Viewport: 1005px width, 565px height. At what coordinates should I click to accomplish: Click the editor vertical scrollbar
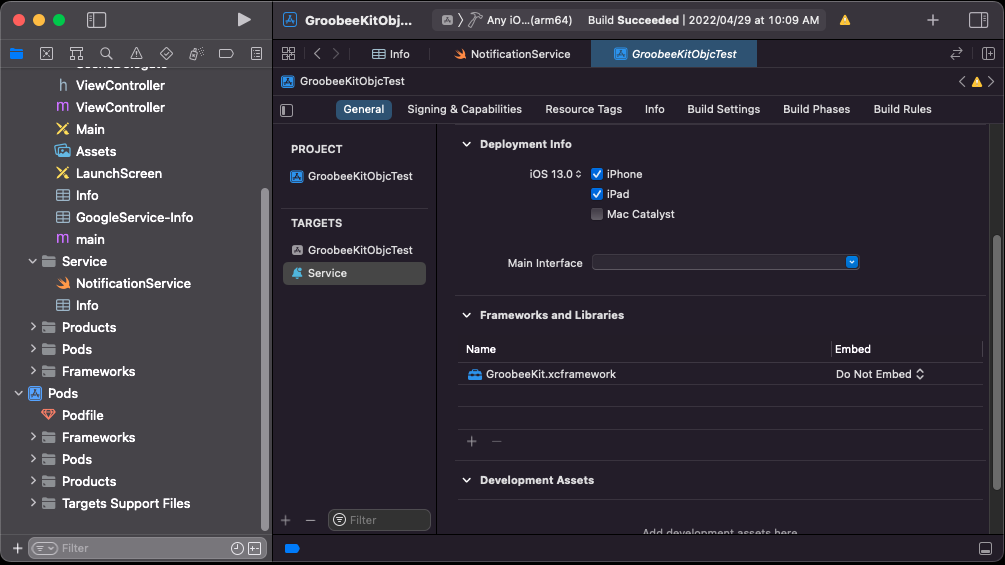[x=997, y=363]
